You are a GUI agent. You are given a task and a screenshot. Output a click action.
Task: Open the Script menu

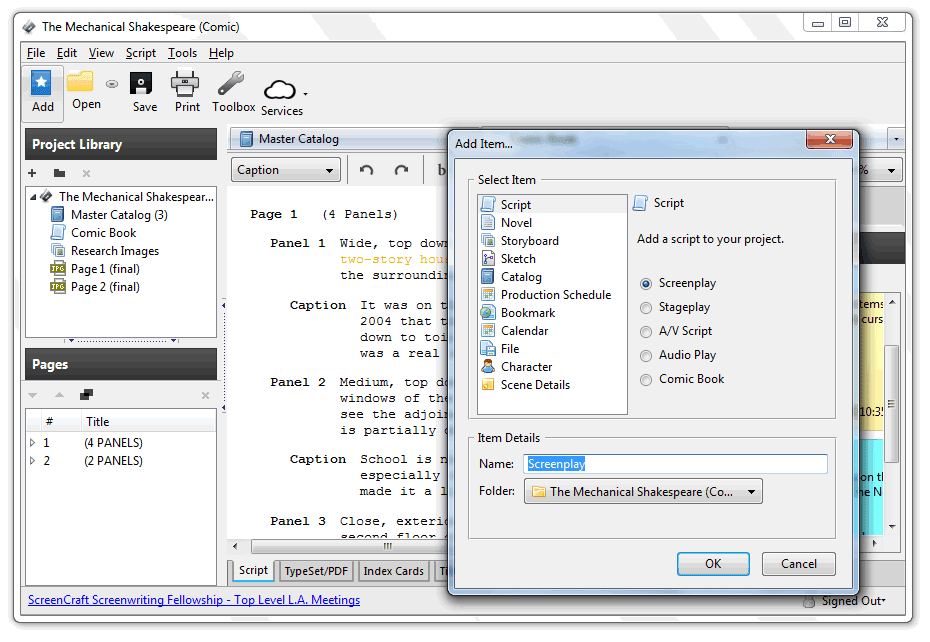click(x=140, y=53)
